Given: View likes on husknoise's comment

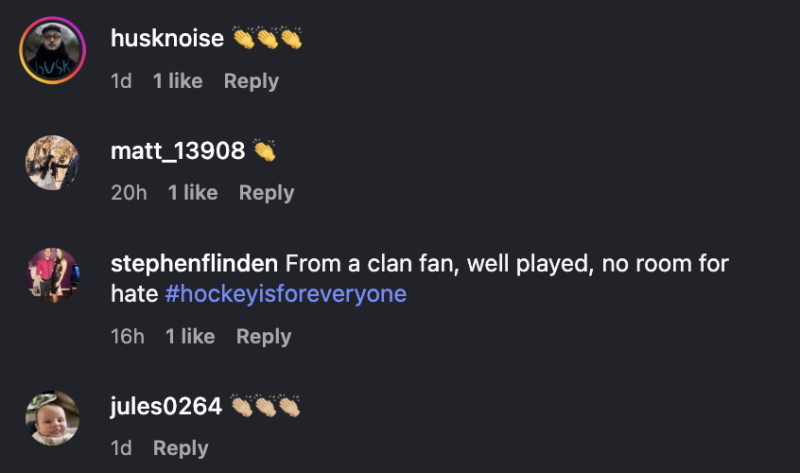Looking at the screenshot, I should [177, 81].
